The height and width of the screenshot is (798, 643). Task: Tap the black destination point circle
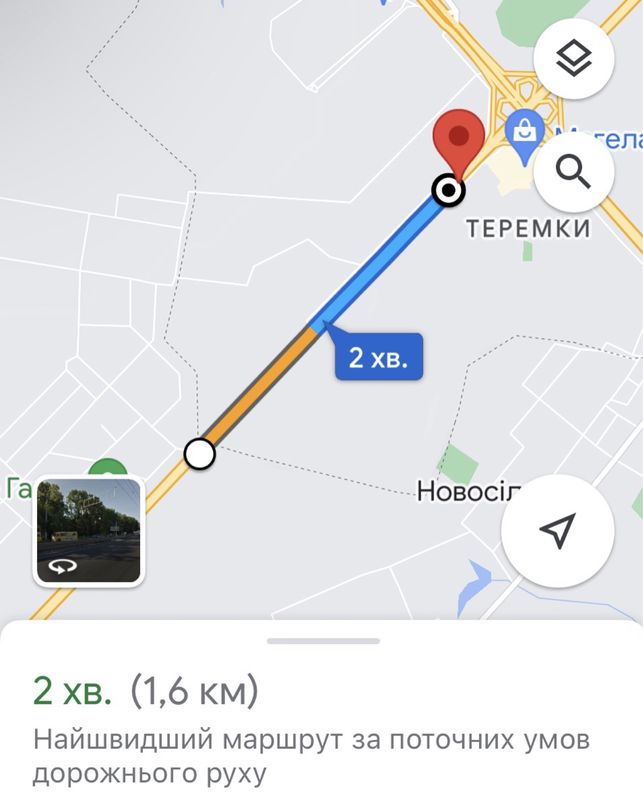(x=449, y=190)
